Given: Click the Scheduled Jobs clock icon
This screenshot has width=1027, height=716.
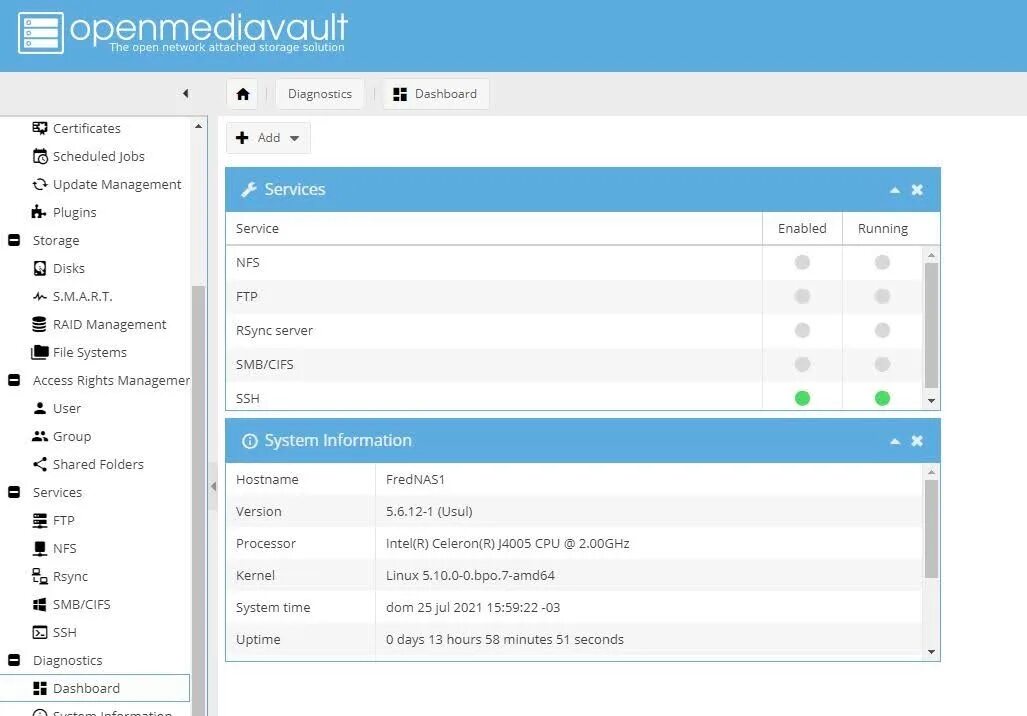Looking at the screenshot, I should coord(40,156).
